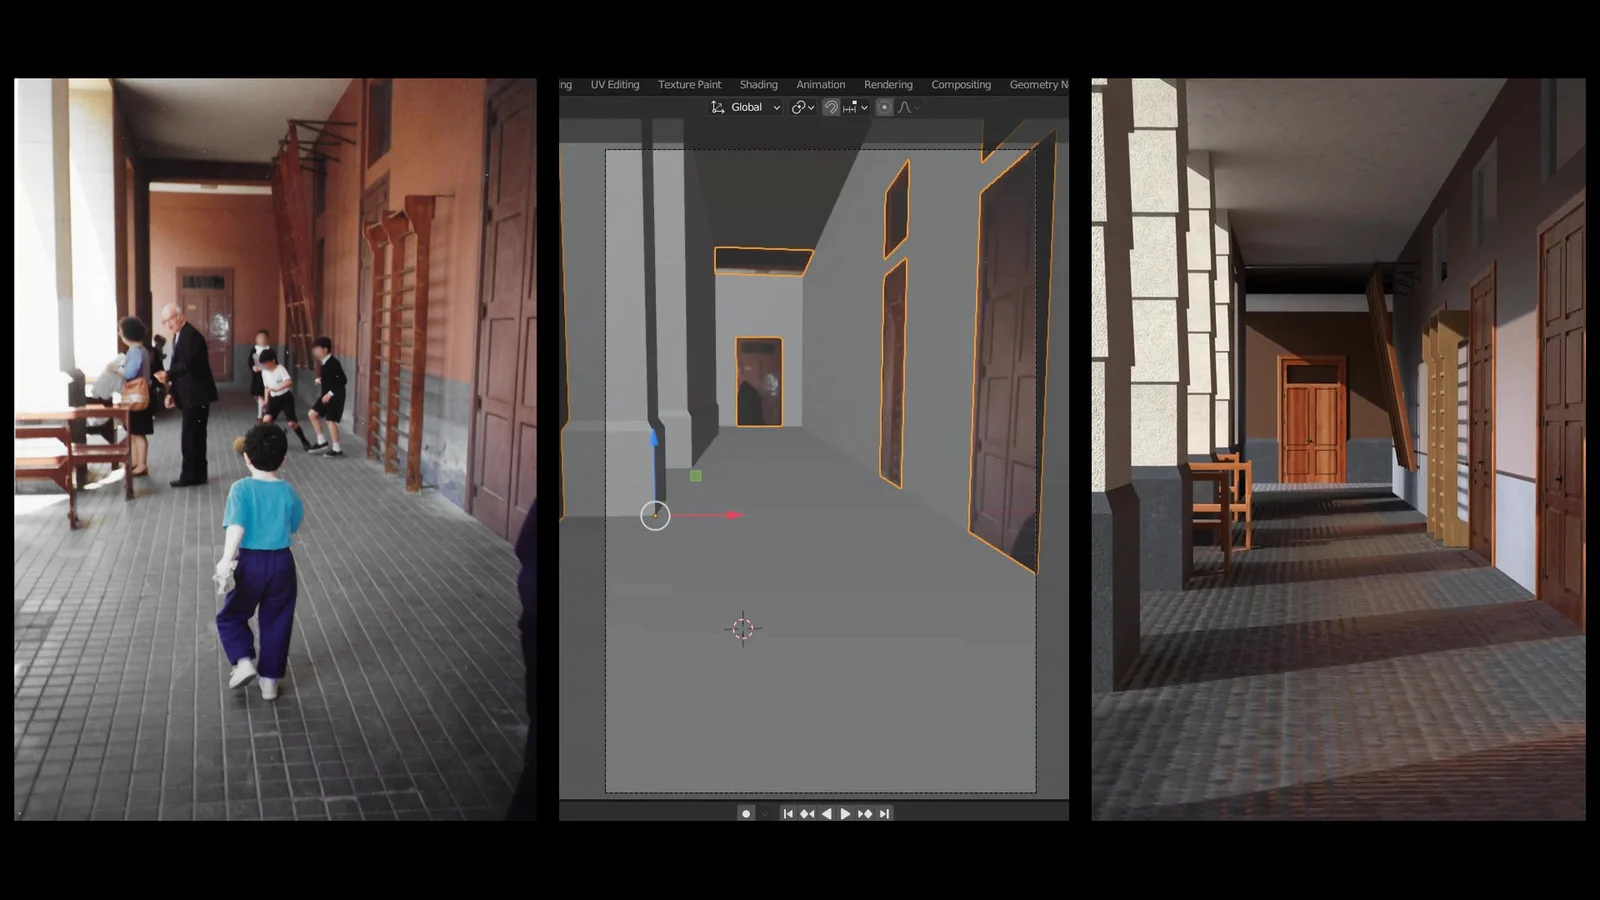The image size is (1600, 900).
Task: Toggle proportional editing on
Action: [x=884, y=107]
